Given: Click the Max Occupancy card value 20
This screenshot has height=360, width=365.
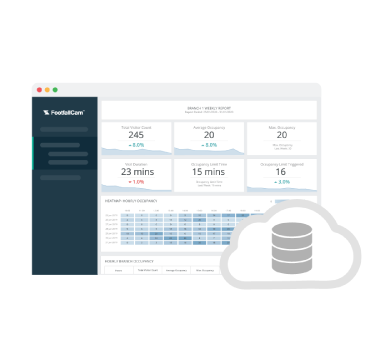Looking at the screenshot, I should point(282,135).
